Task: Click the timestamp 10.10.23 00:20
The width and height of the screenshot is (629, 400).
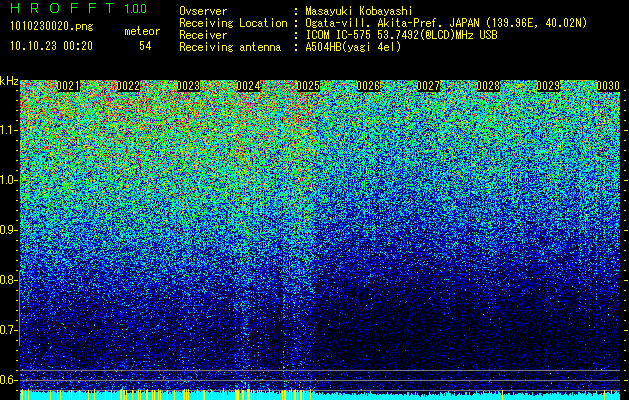Action: click(x=51, y=46)
